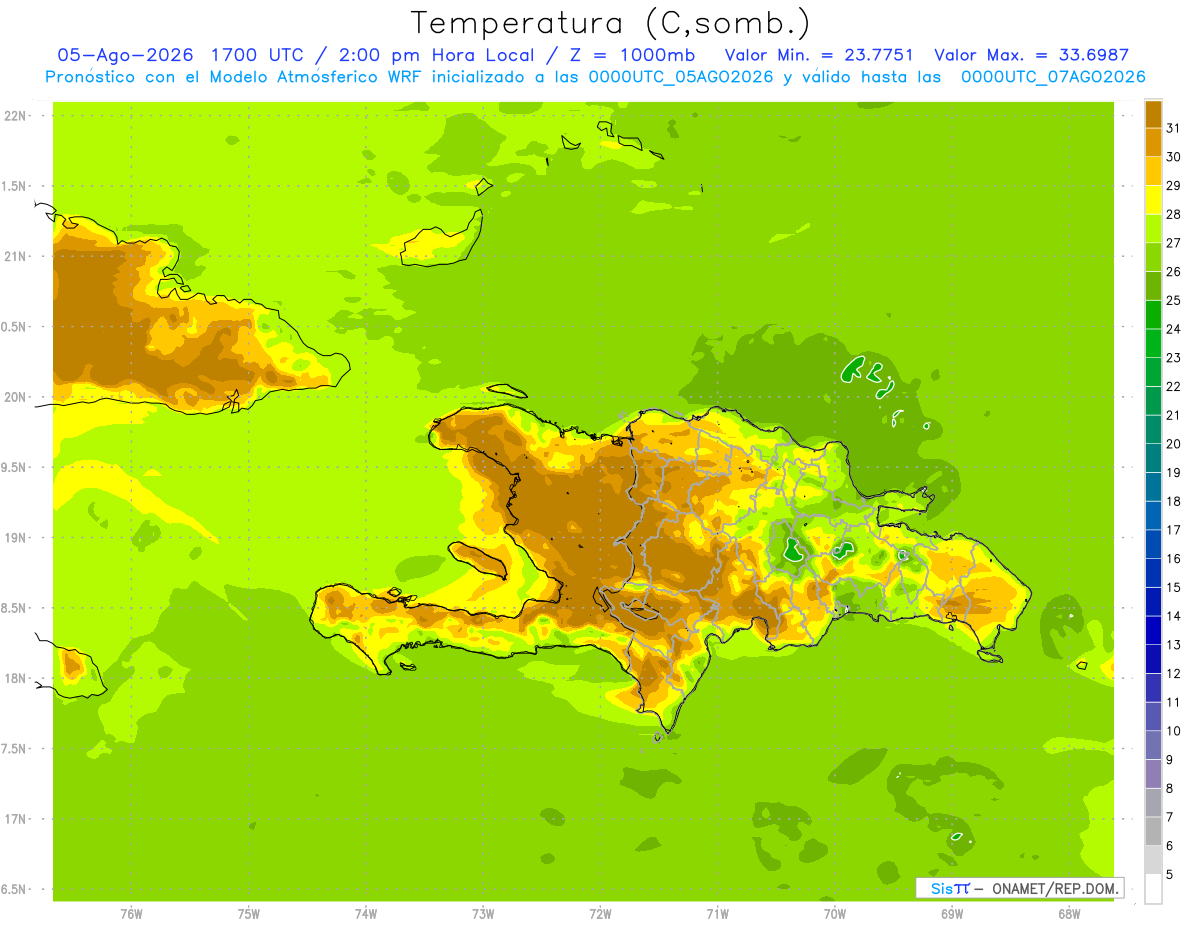Screen dimensions: 1200x927
Task: Select the 'Z = 1000mb' level text
Action: click(634, 55)
